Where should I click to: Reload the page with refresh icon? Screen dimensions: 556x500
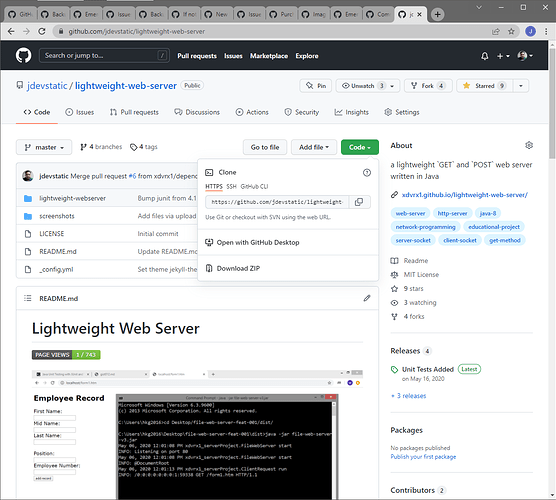(x=42, y=32)
